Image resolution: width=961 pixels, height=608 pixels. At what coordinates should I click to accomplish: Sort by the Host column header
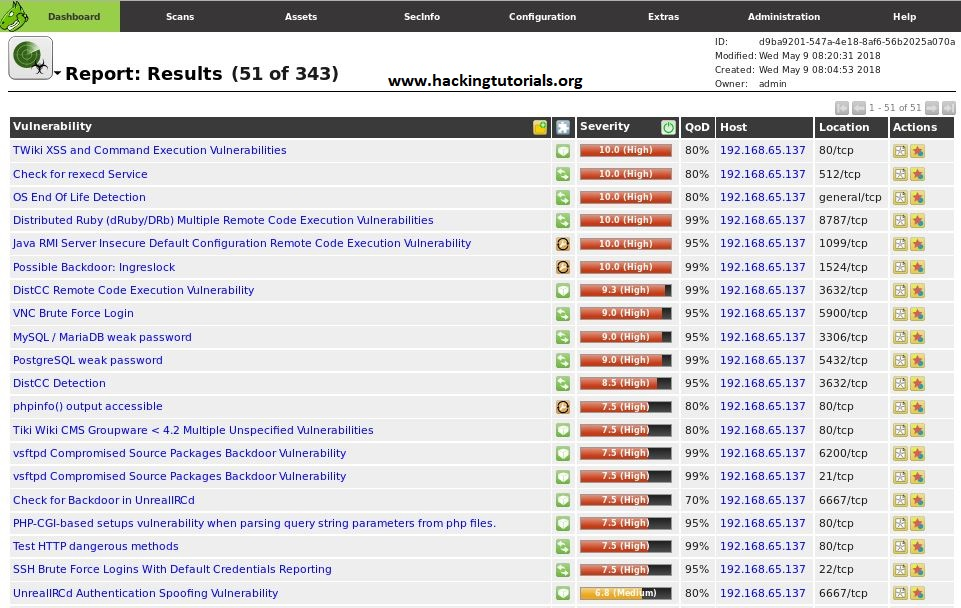click(733, 127)
